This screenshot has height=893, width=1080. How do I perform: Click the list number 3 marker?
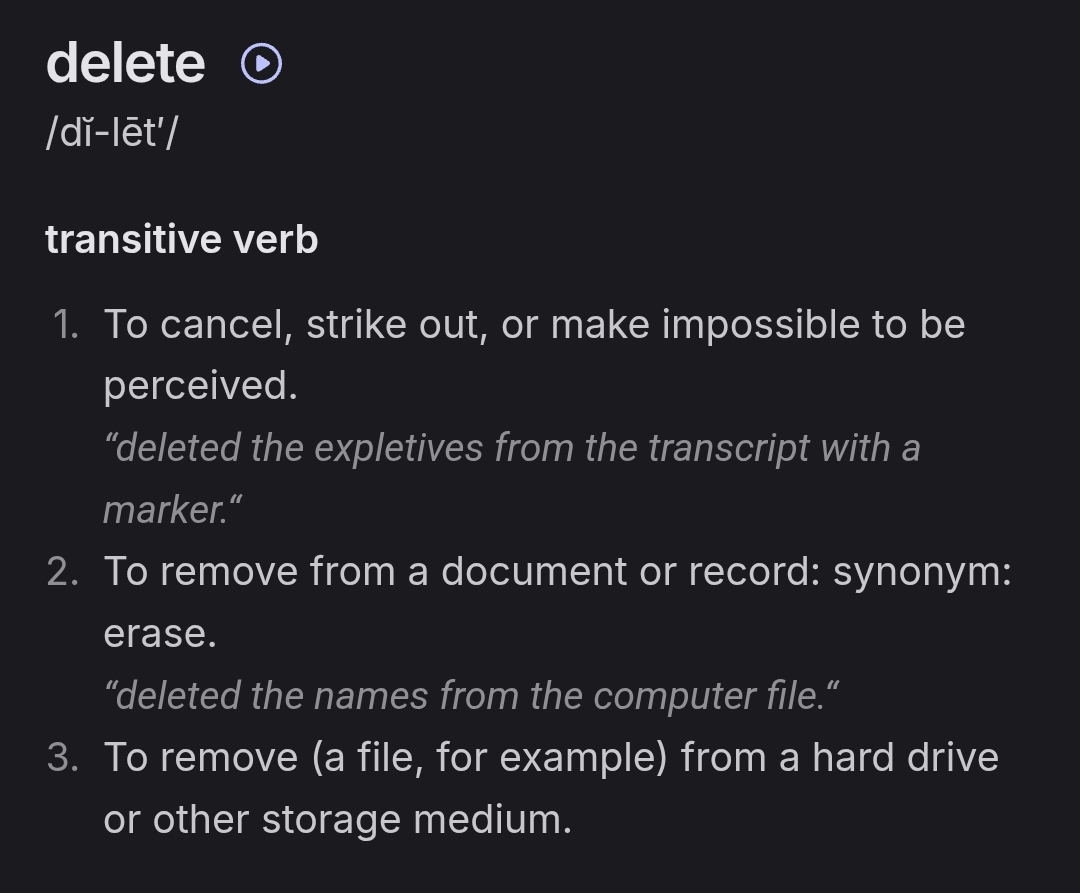pyautogui.click(x=64, y=758)
